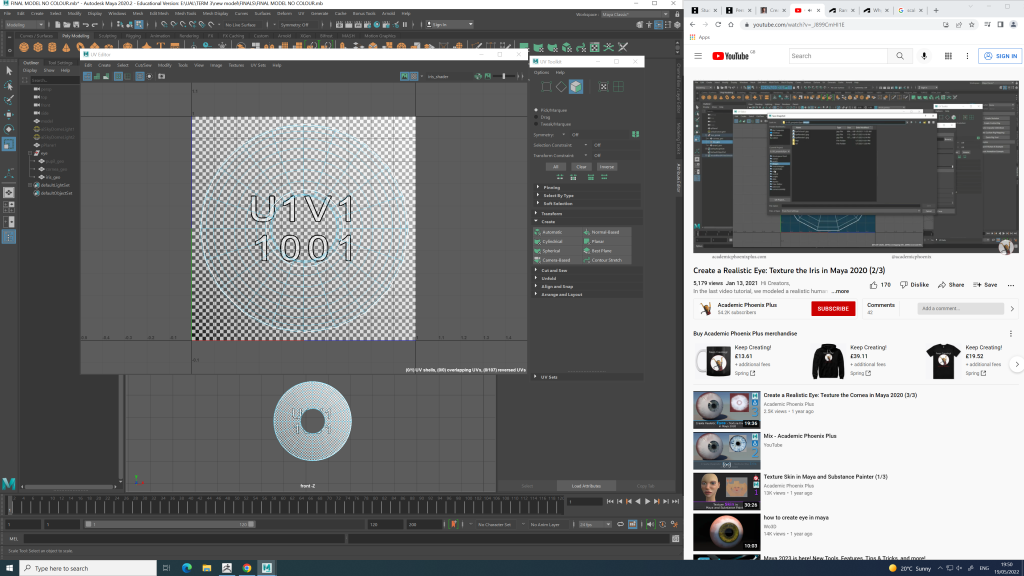Click the Maya icon in the Windows taskbar
Screen dimensions: 1024x576
click(266, 568)
